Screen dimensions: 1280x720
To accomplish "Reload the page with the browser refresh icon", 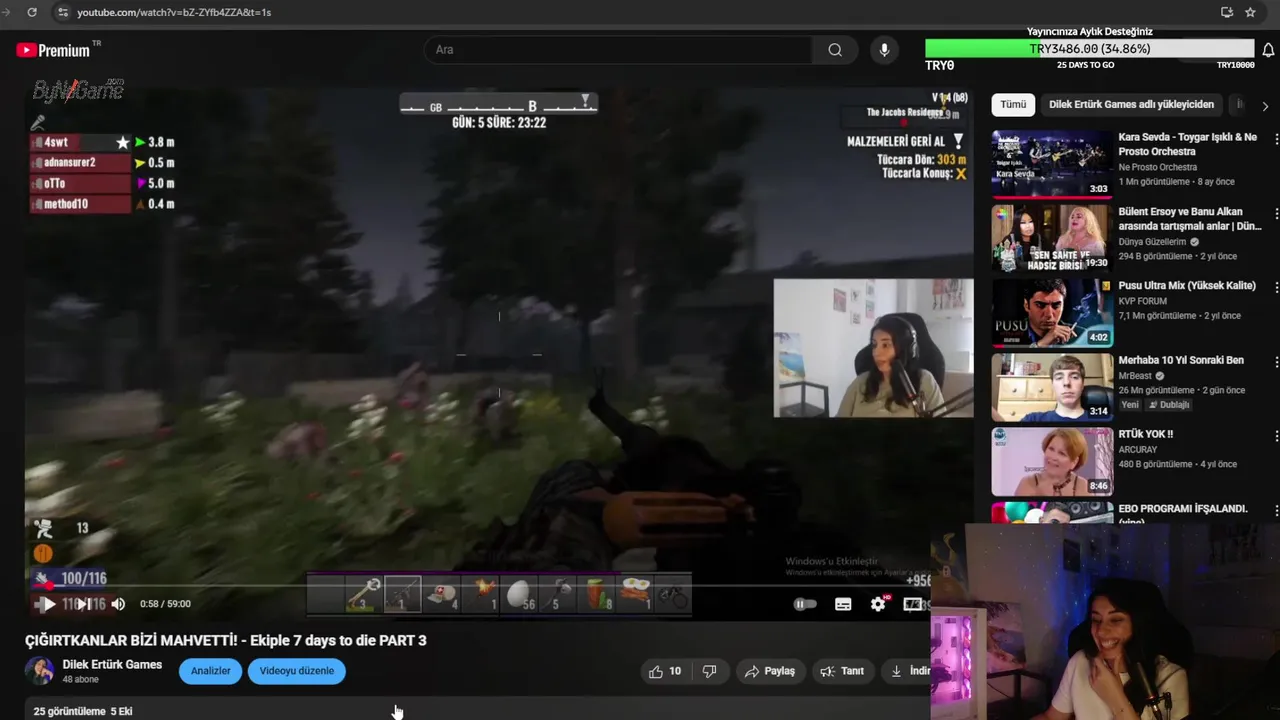I will tap(32, 12).
